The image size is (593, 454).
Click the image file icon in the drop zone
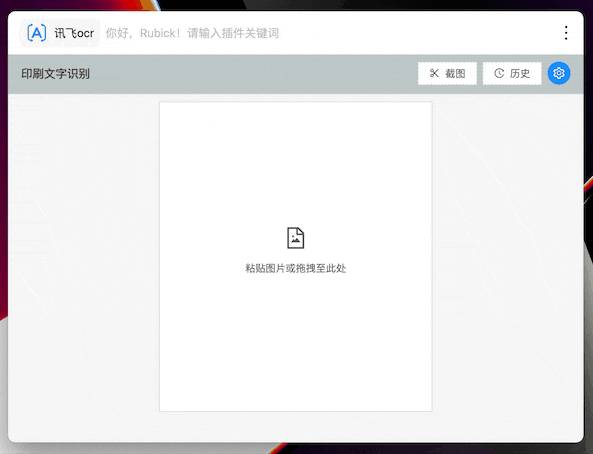(295, 238)
